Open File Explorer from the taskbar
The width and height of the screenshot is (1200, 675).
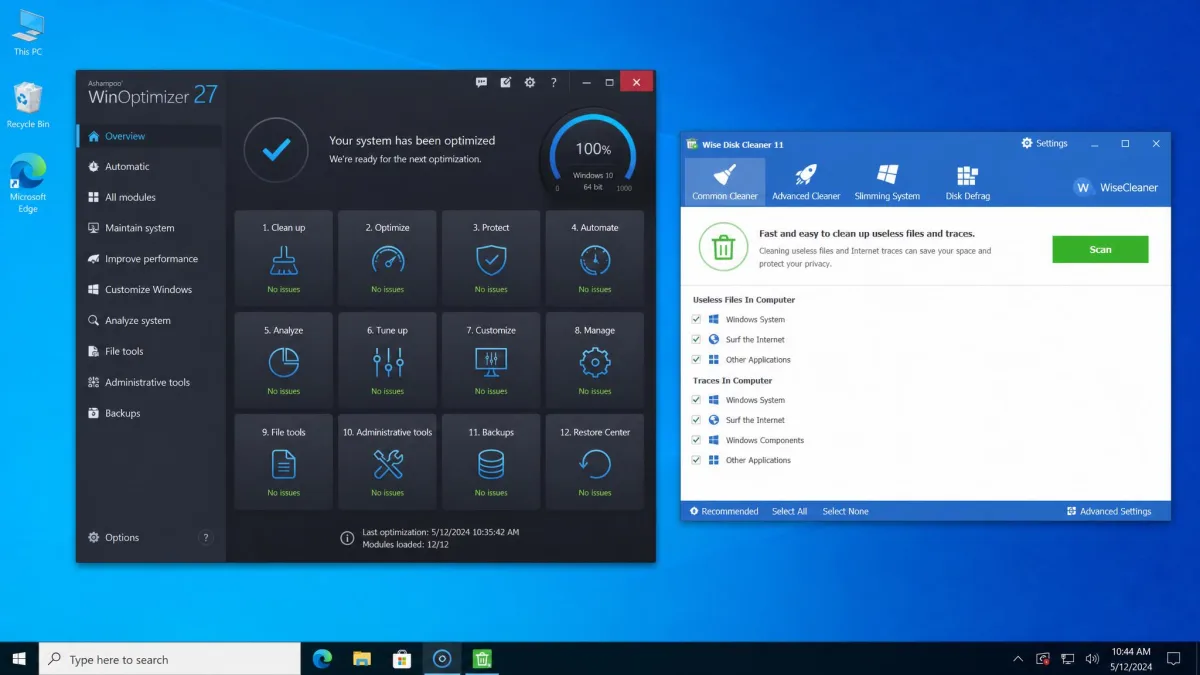coord(362,659)
